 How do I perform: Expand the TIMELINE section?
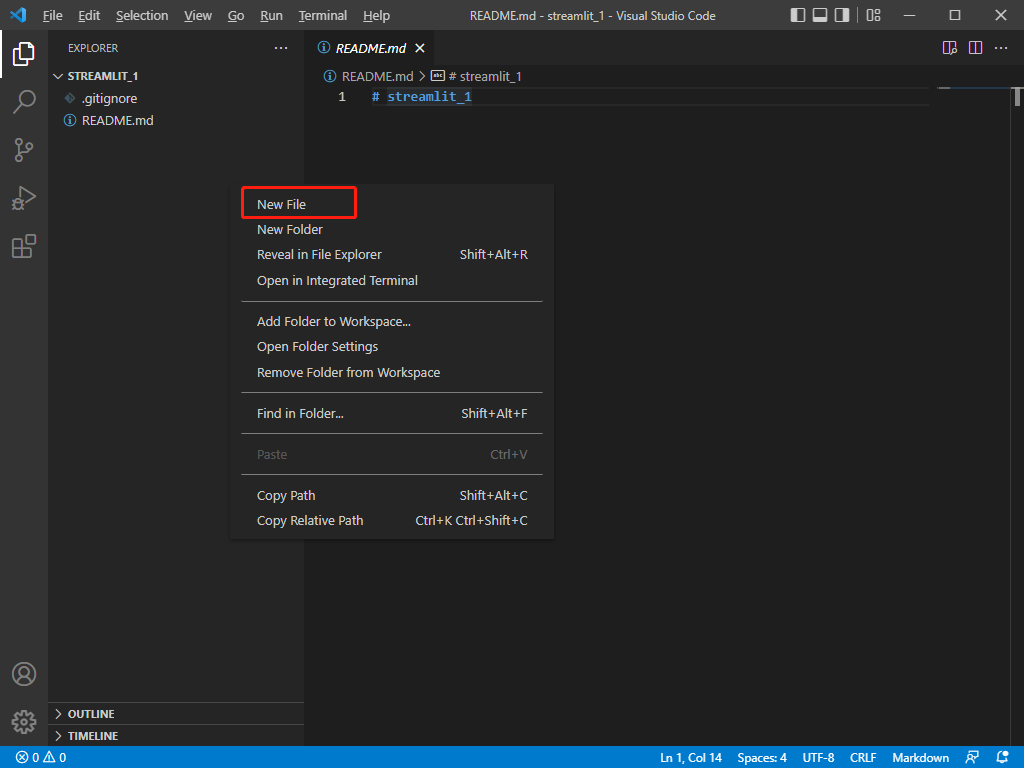point(58,736)
